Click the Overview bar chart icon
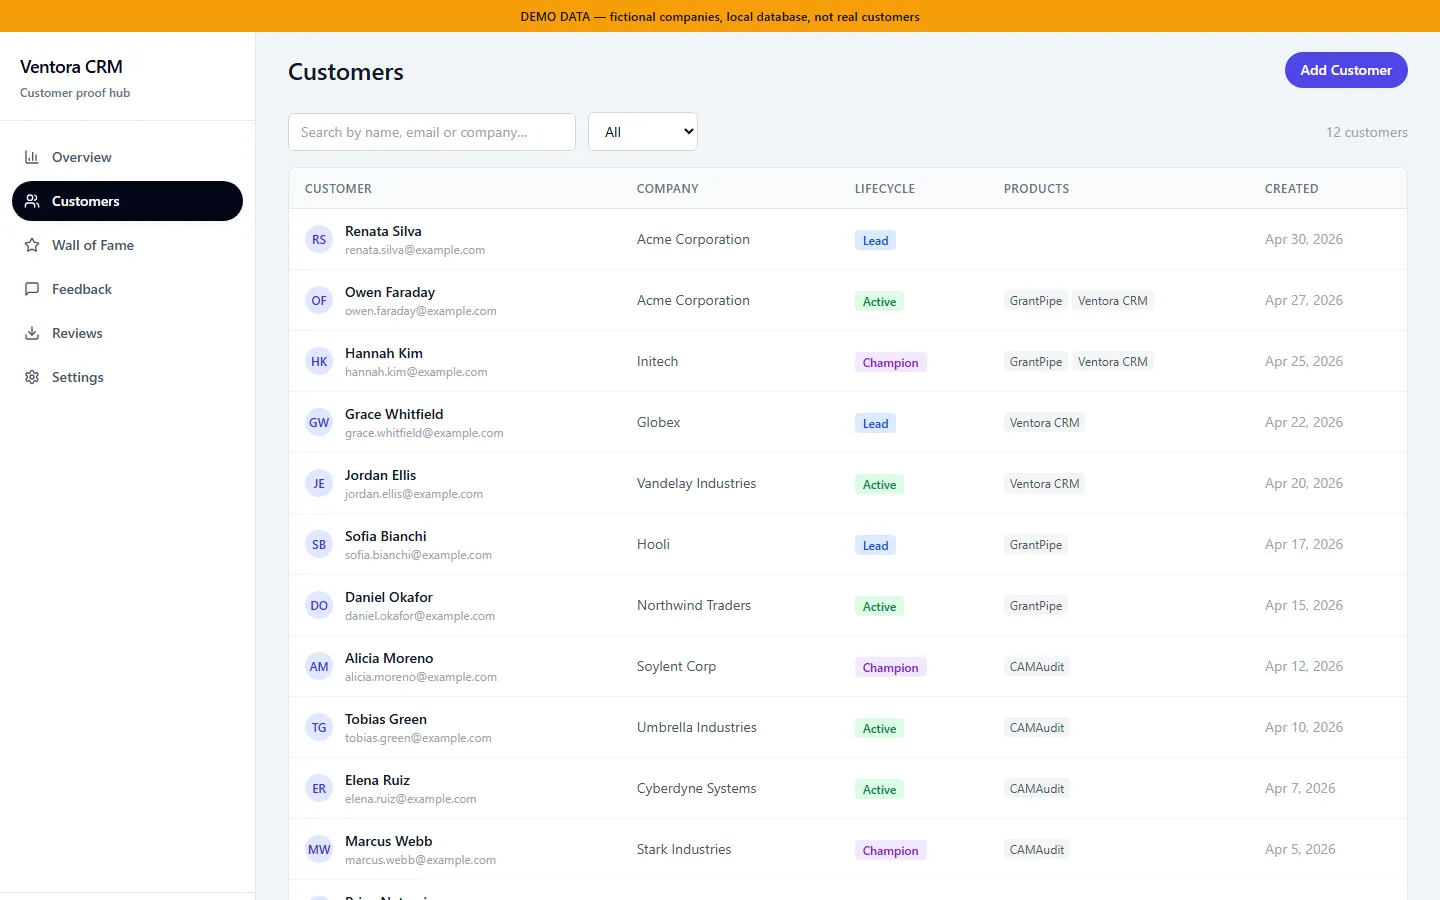 (x=32, y=157)
